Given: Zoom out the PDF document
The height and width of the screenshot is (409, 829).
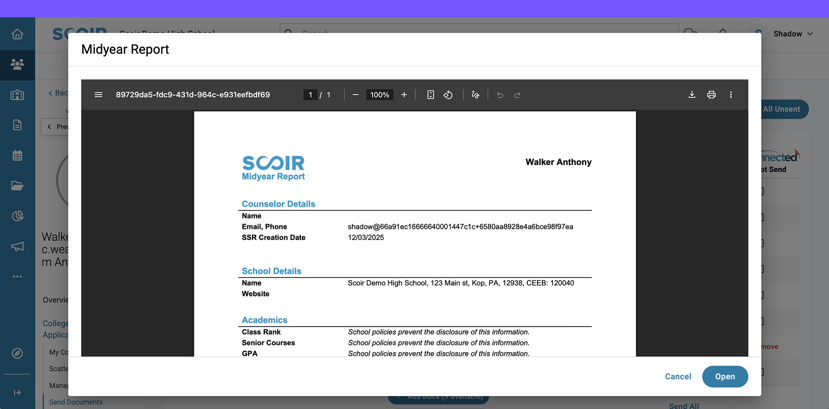Looking at the screenshot, I should [355, 95].
